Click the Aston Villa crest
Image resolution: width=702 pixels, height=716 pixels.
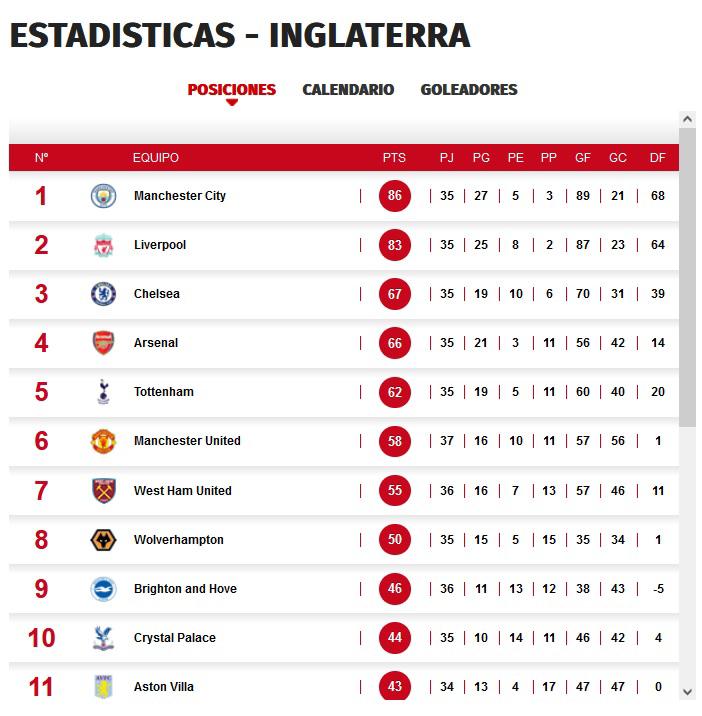(103, 687)
